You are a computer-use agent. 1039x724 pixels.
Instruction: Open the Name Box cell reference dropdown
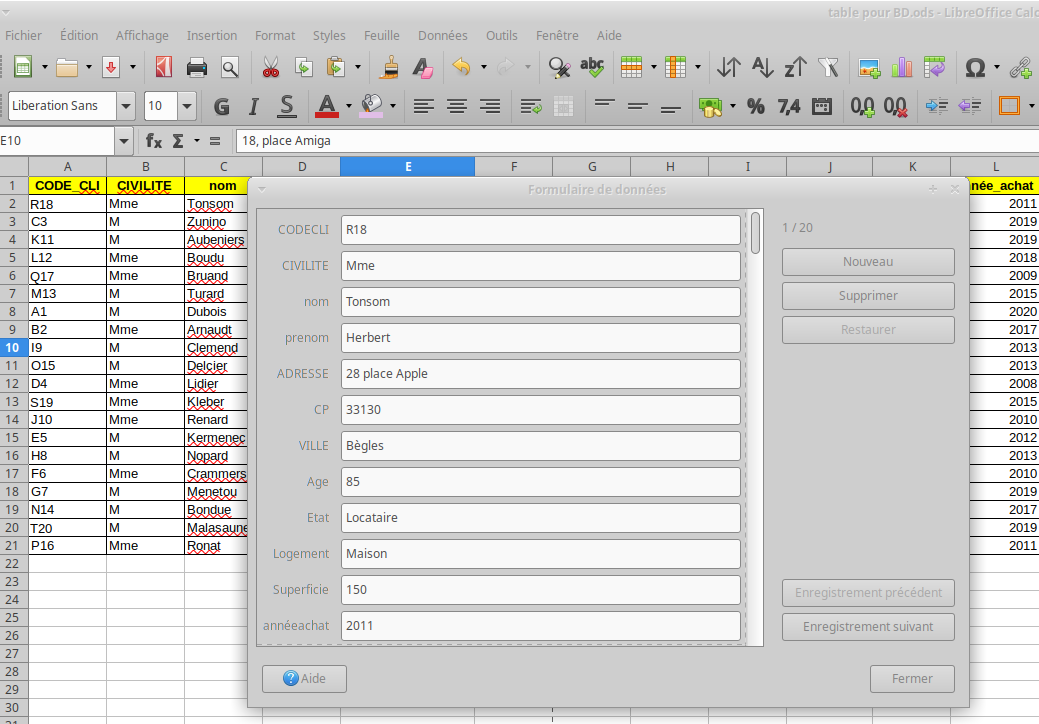[x=124, y=141]
